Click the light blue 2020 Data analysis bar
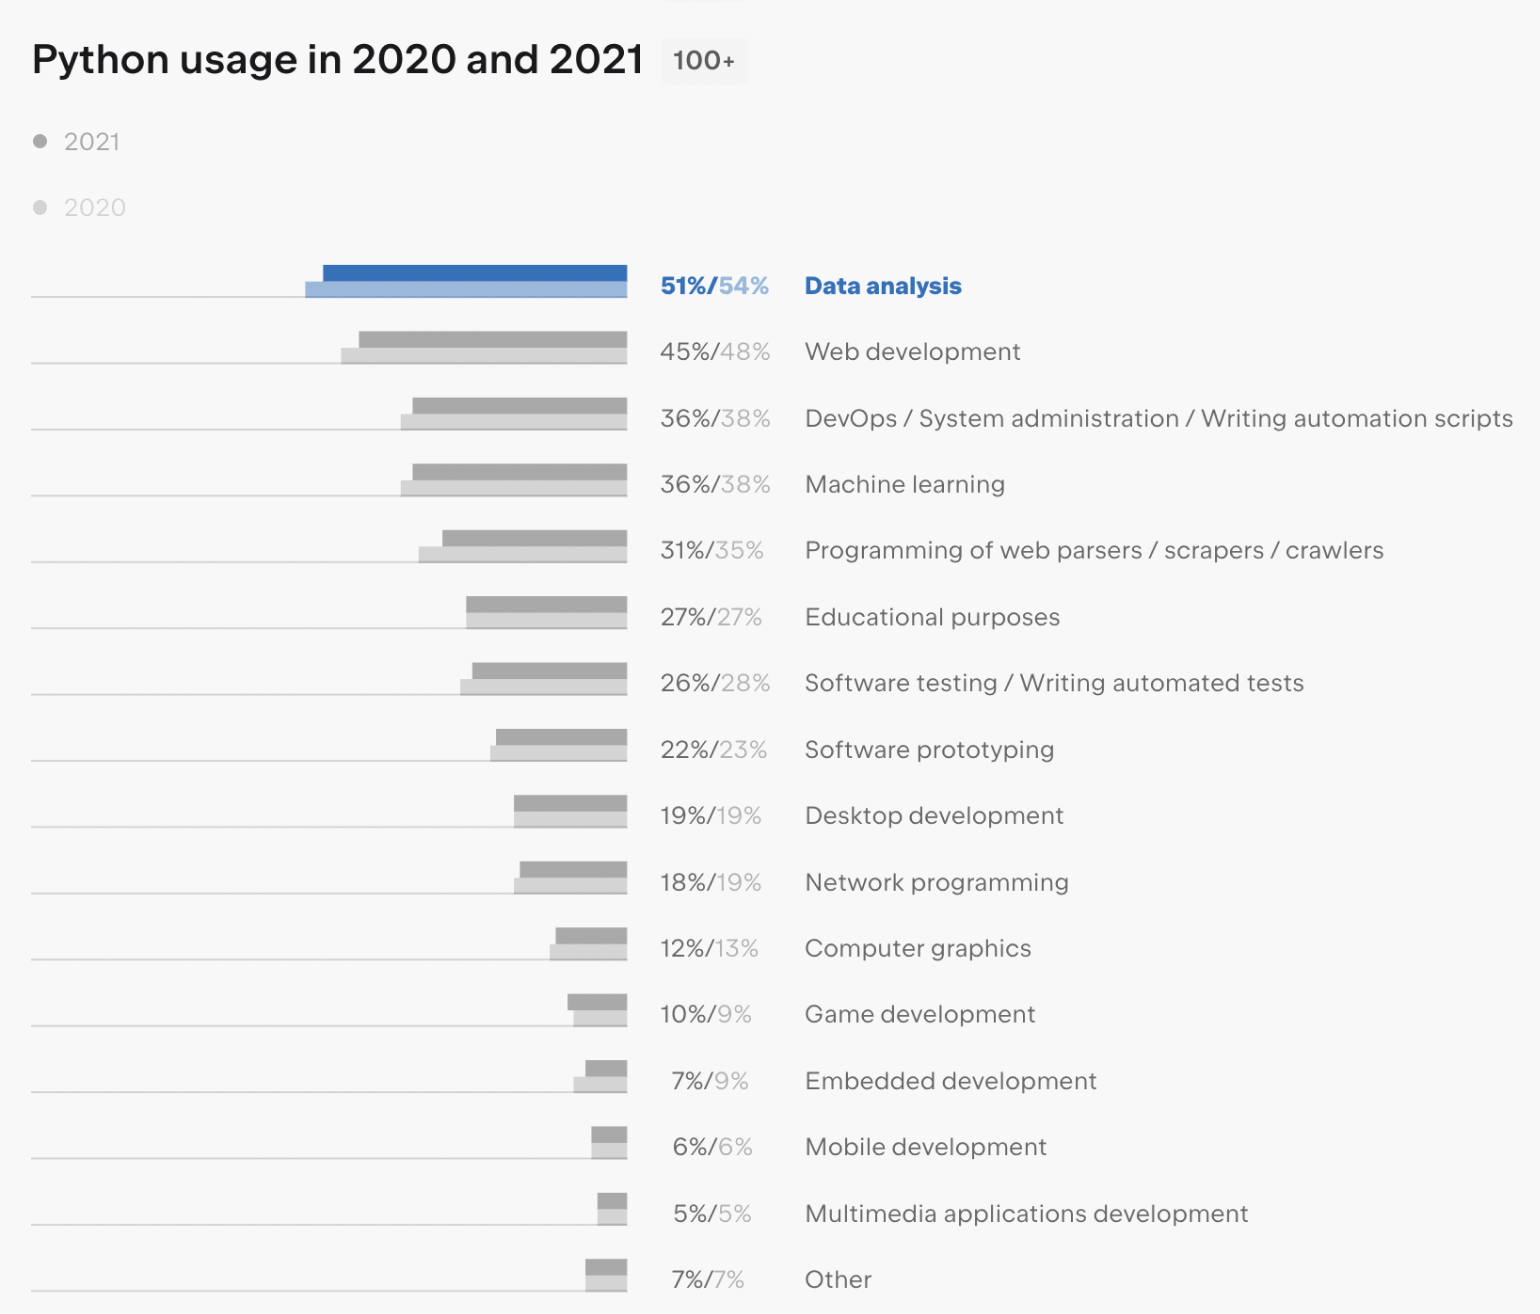Image resolution: width=1540 pixels, height=1314 pixels. click(465, 290)
